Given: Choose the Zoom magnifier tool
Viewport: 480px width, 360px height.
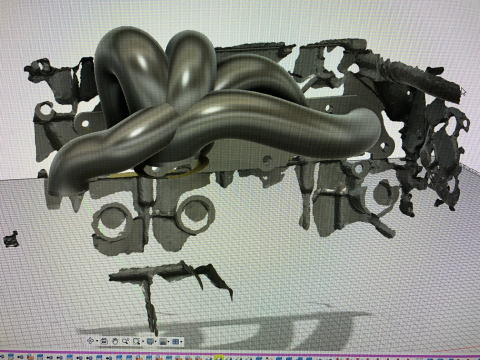Looking at the screenshot, I should (125, 341).
